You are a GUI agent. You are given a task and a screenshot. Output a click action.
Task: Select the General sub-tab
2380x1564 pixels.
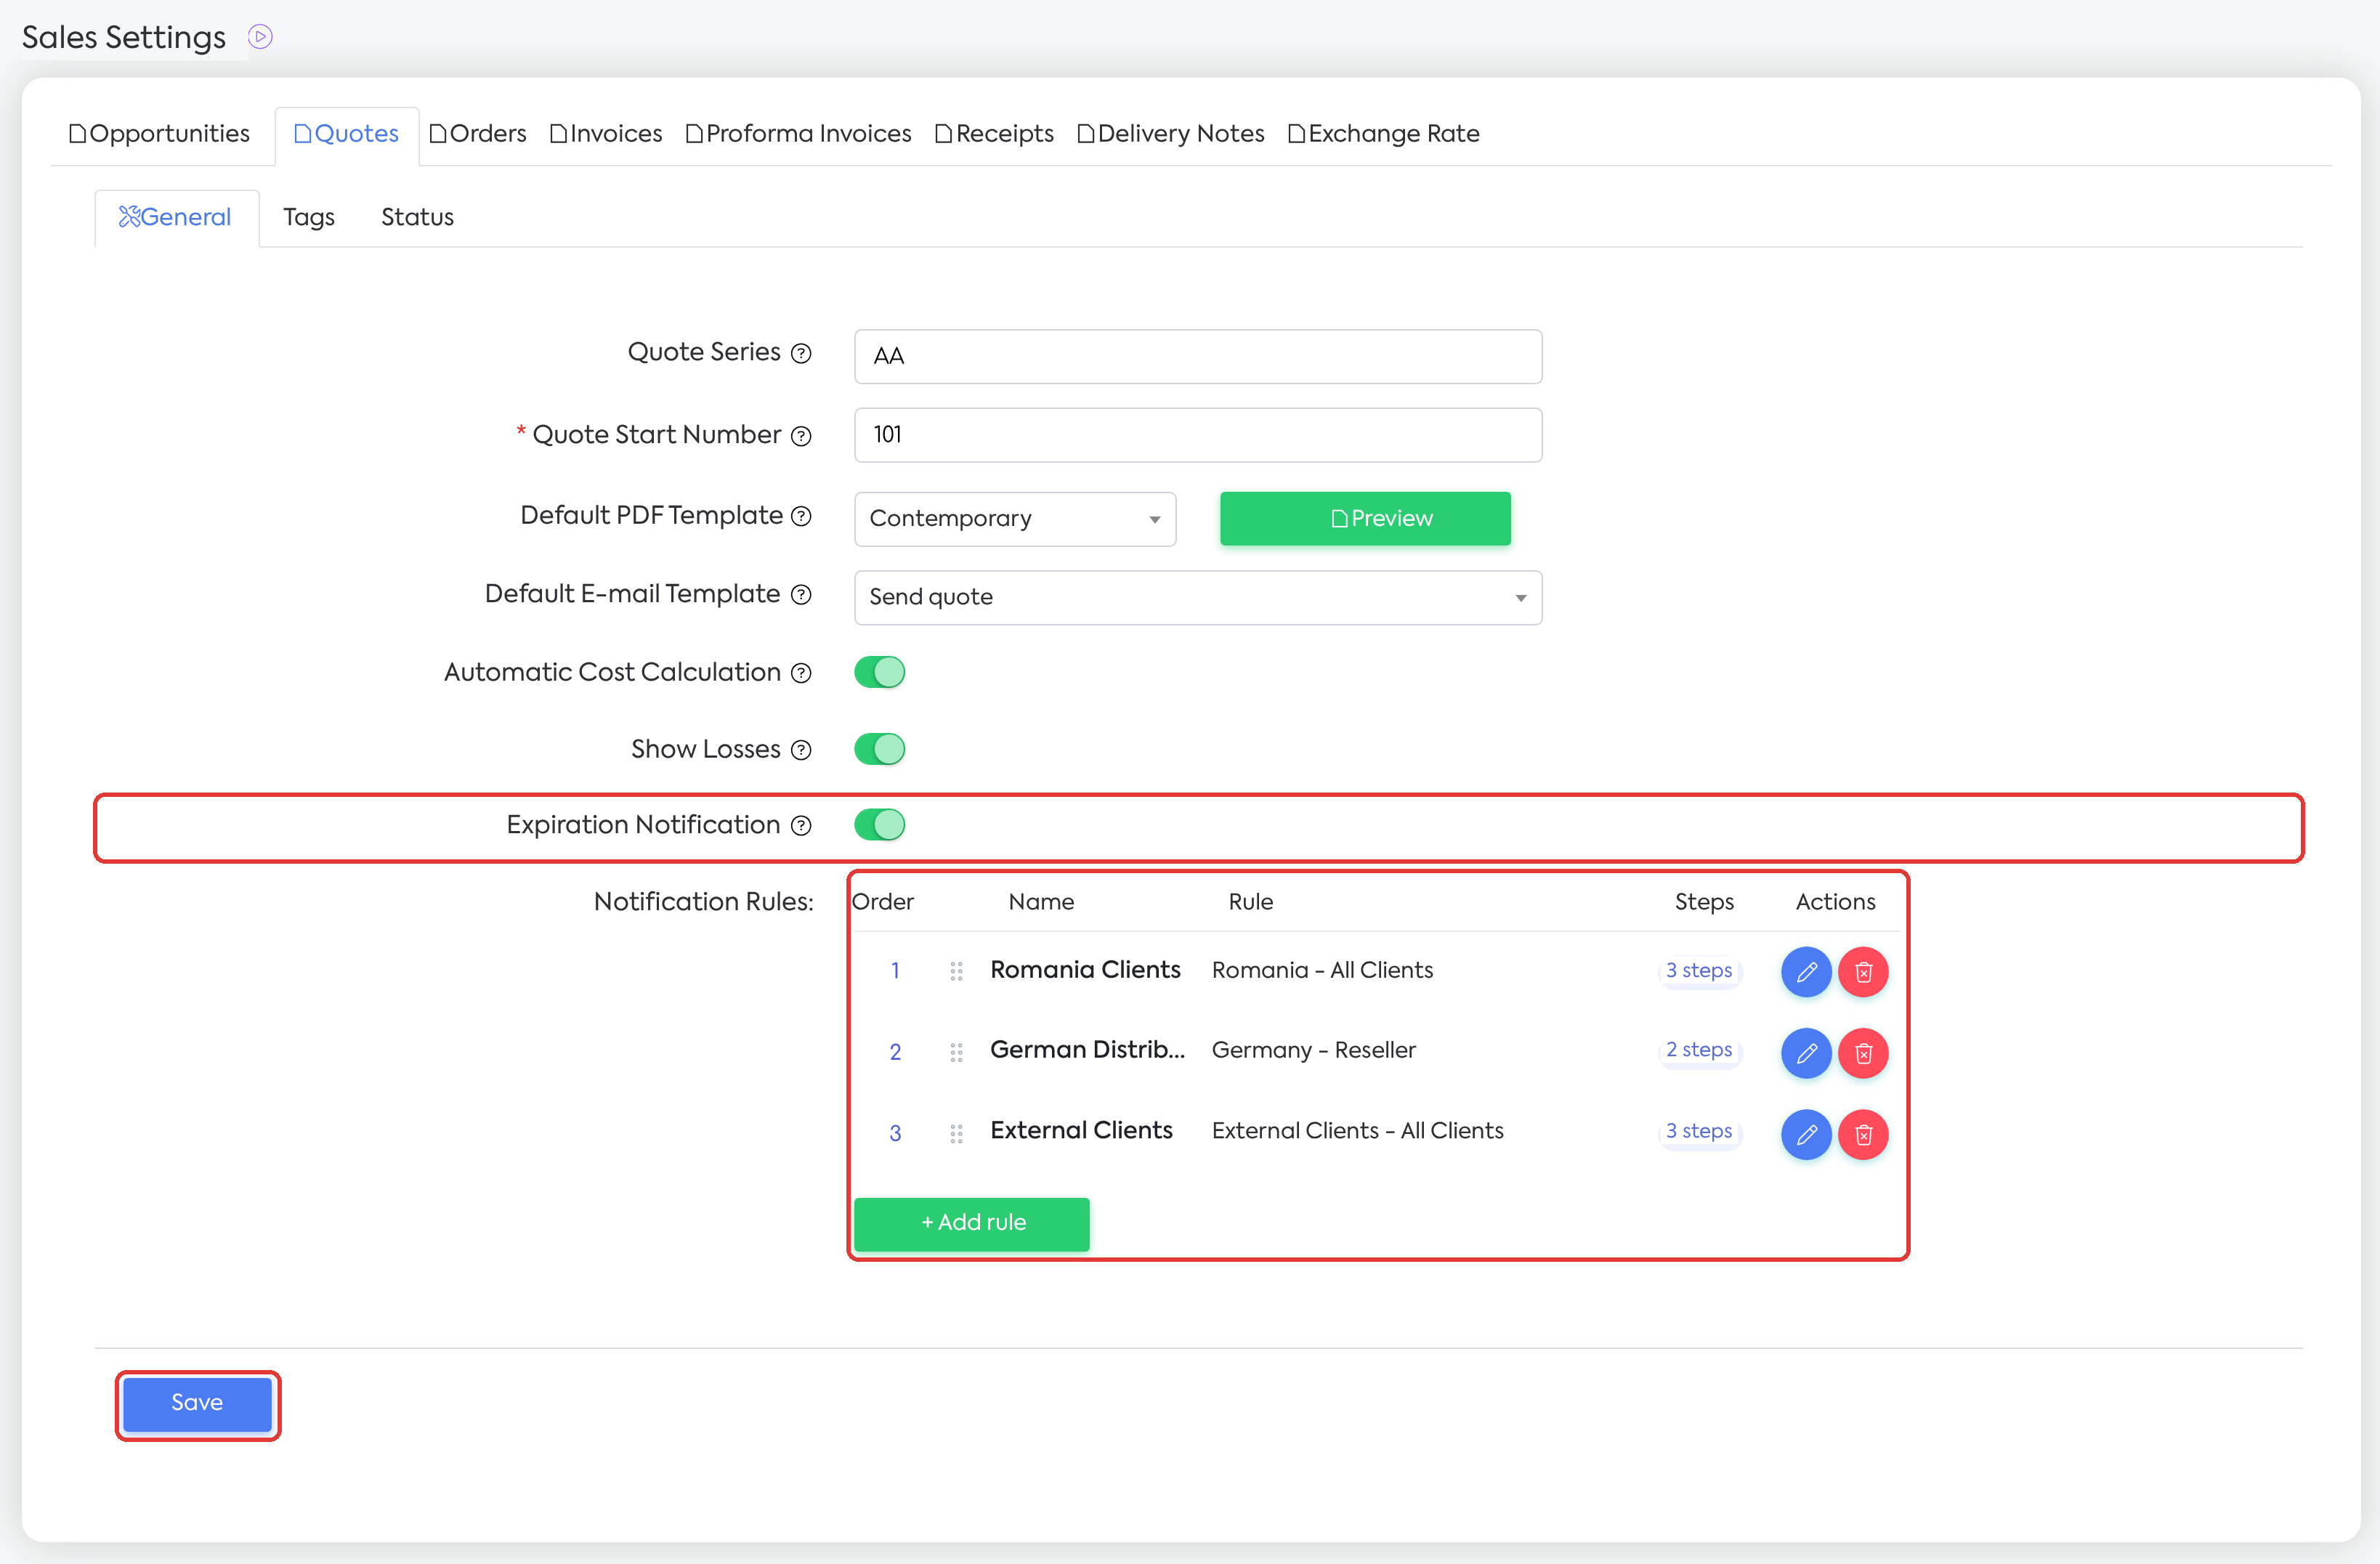177,218
